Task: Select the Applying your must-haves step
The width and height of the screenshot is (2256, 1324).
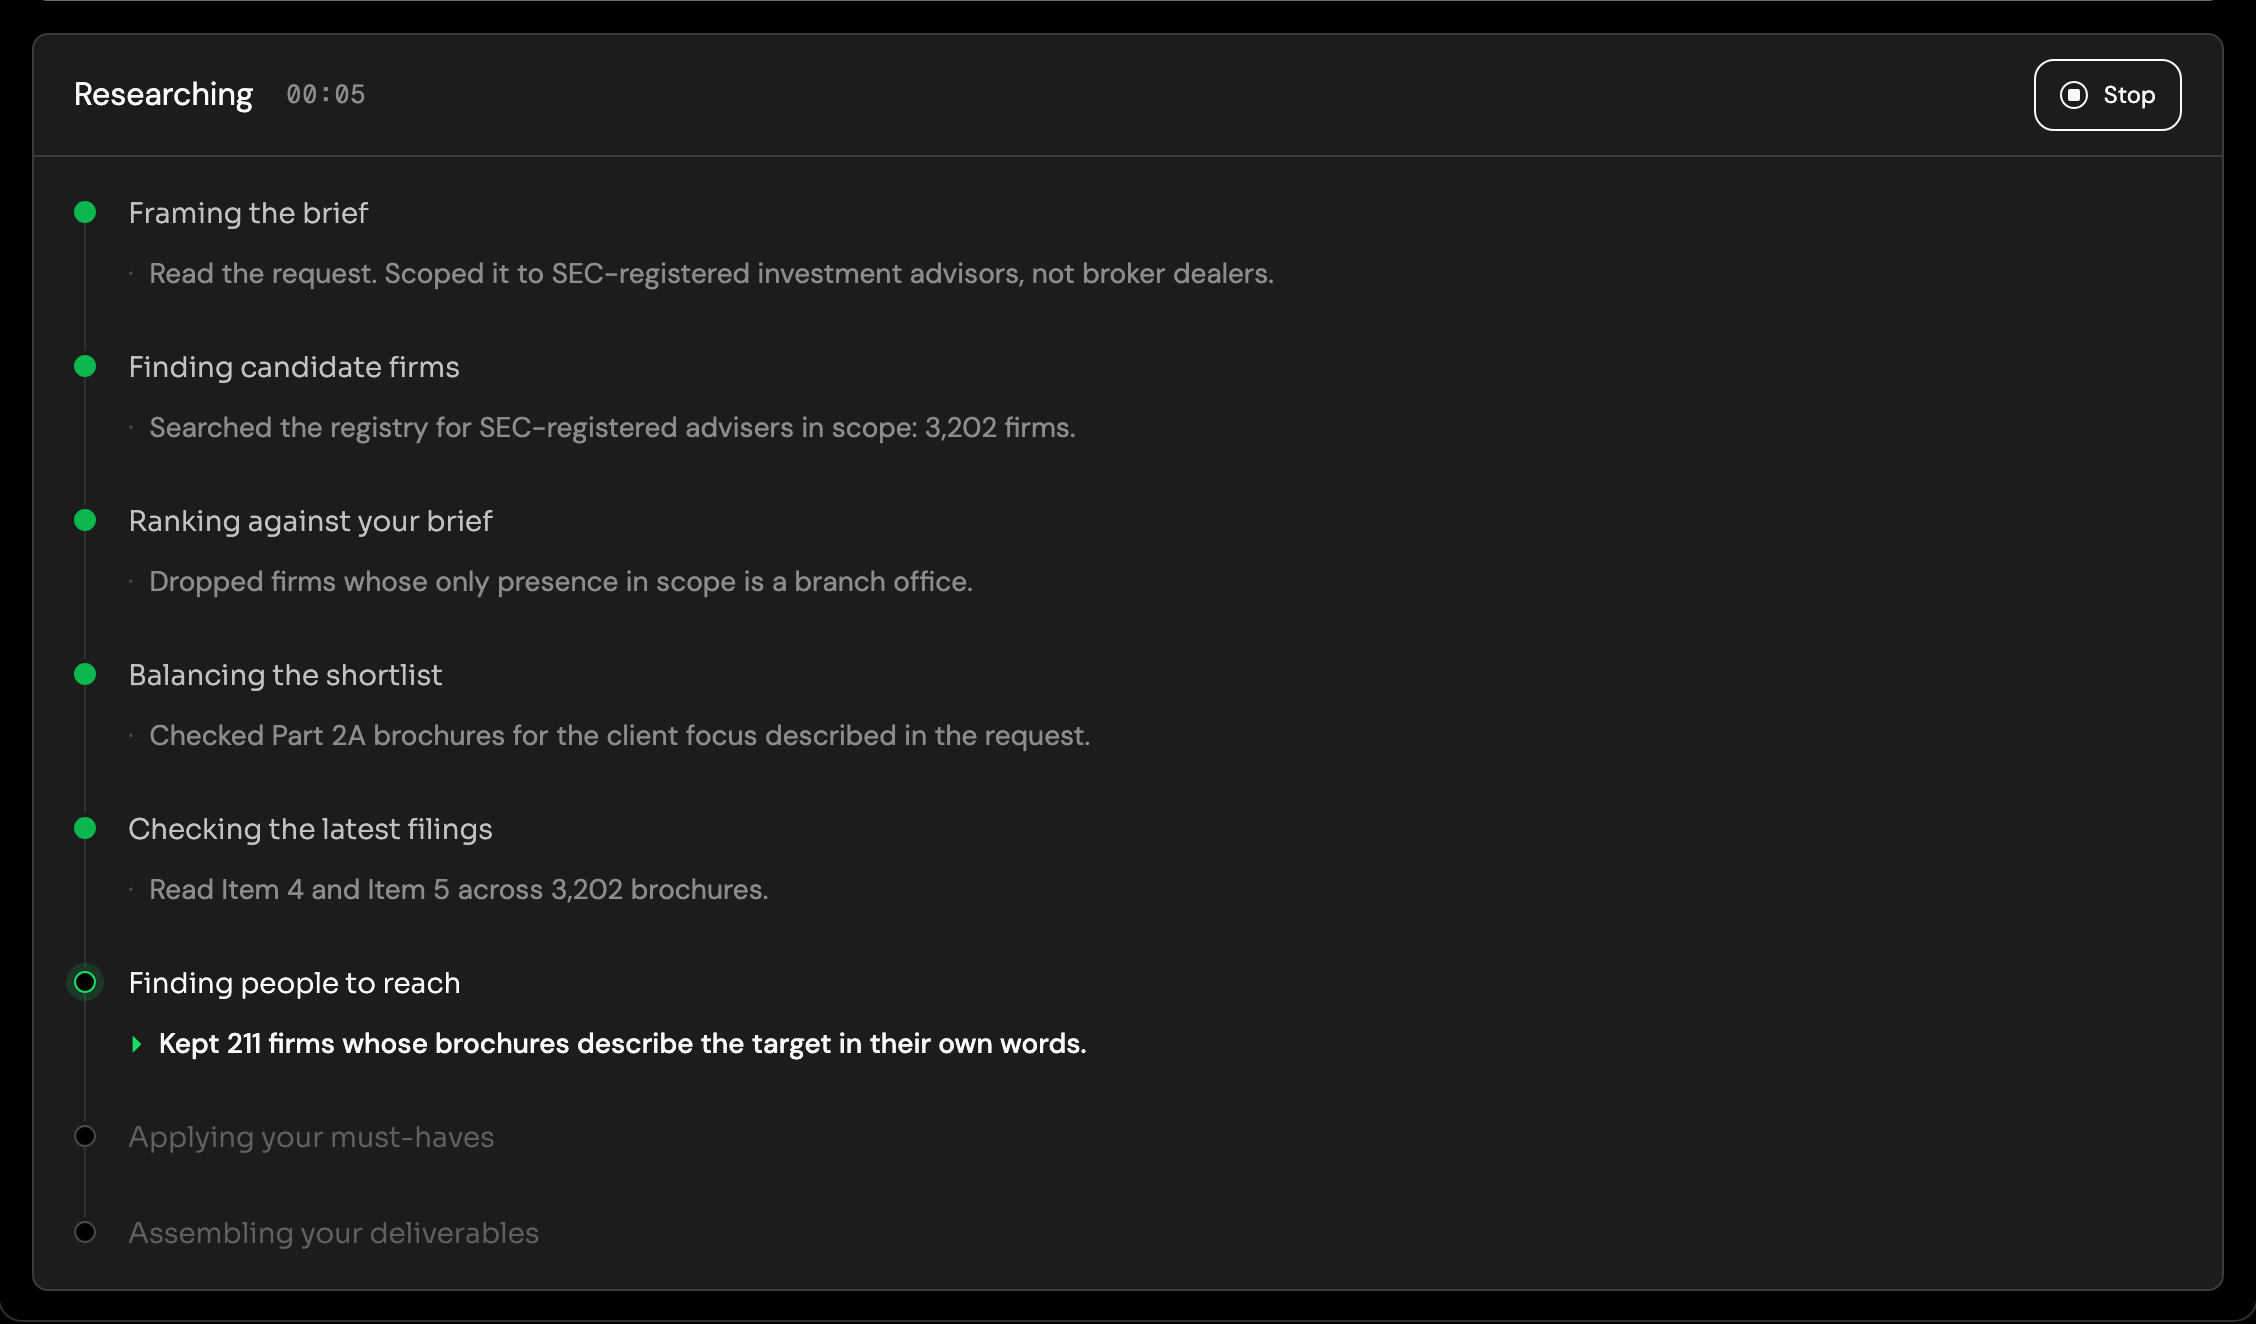Action: click(311, 1137)
